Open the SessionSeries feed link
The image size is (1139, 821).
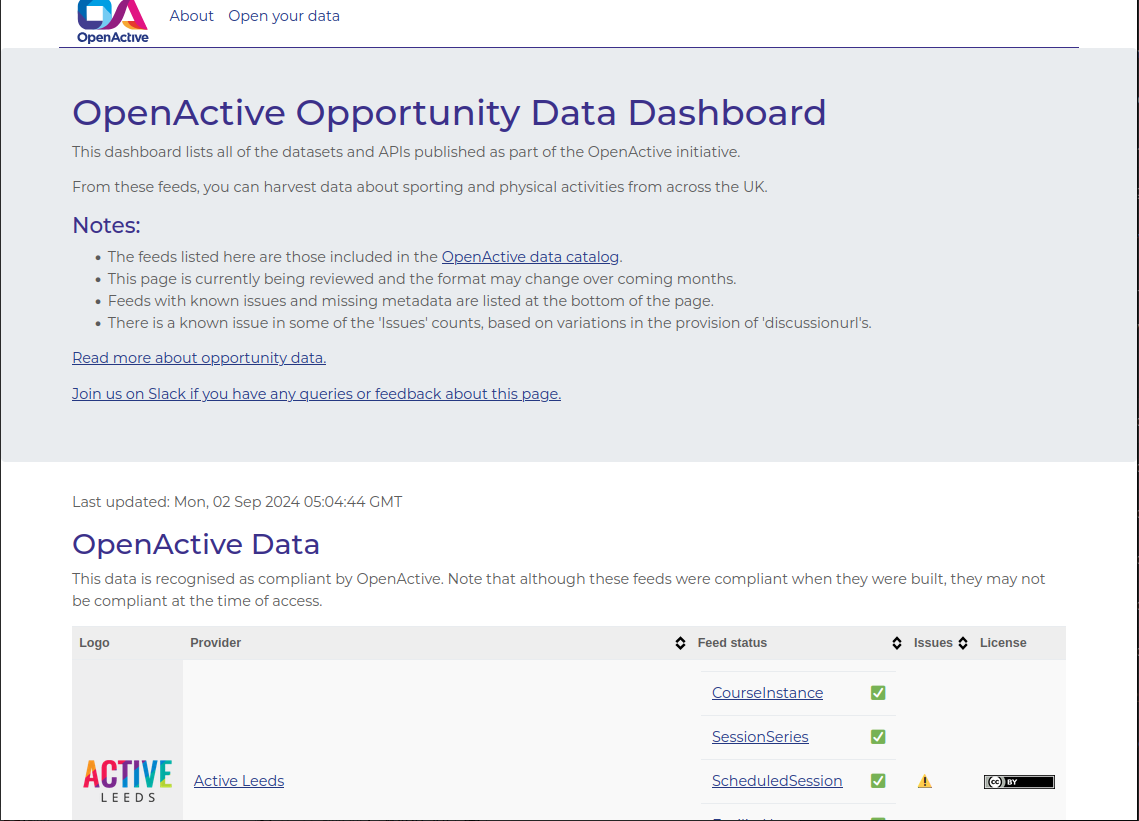(x=760, y=737)
